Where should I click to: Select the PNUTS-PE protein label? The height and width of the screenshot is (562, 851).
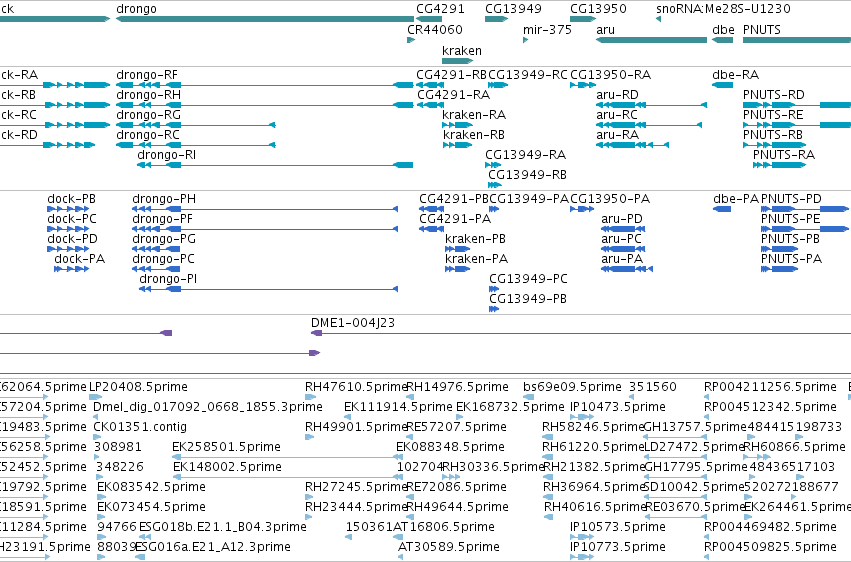(790, 219)
